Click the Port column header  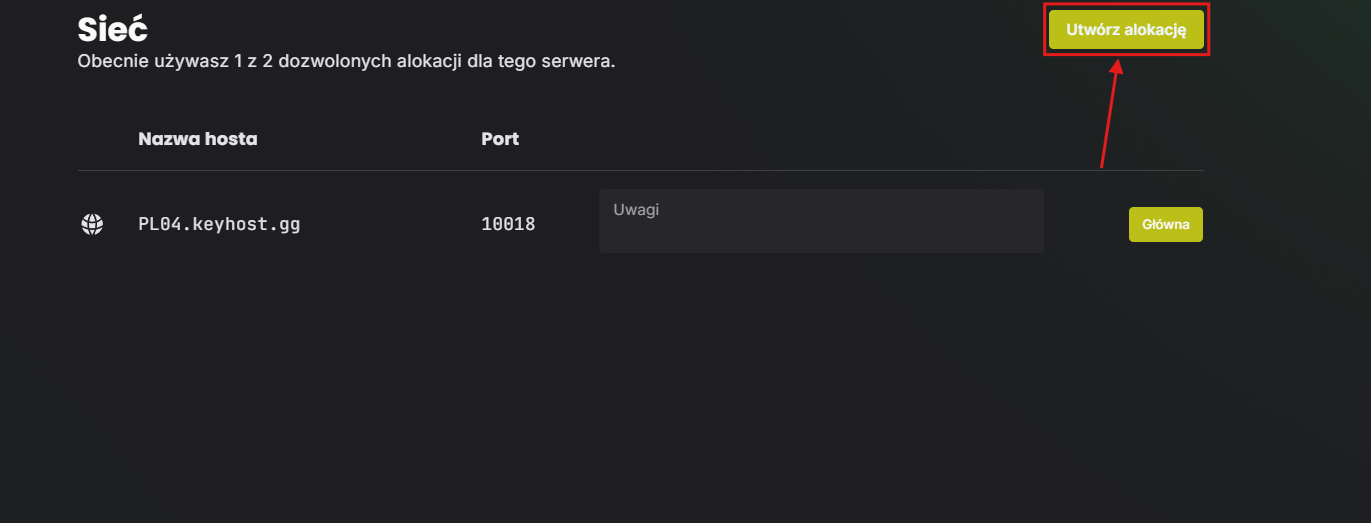click(500, 139)
